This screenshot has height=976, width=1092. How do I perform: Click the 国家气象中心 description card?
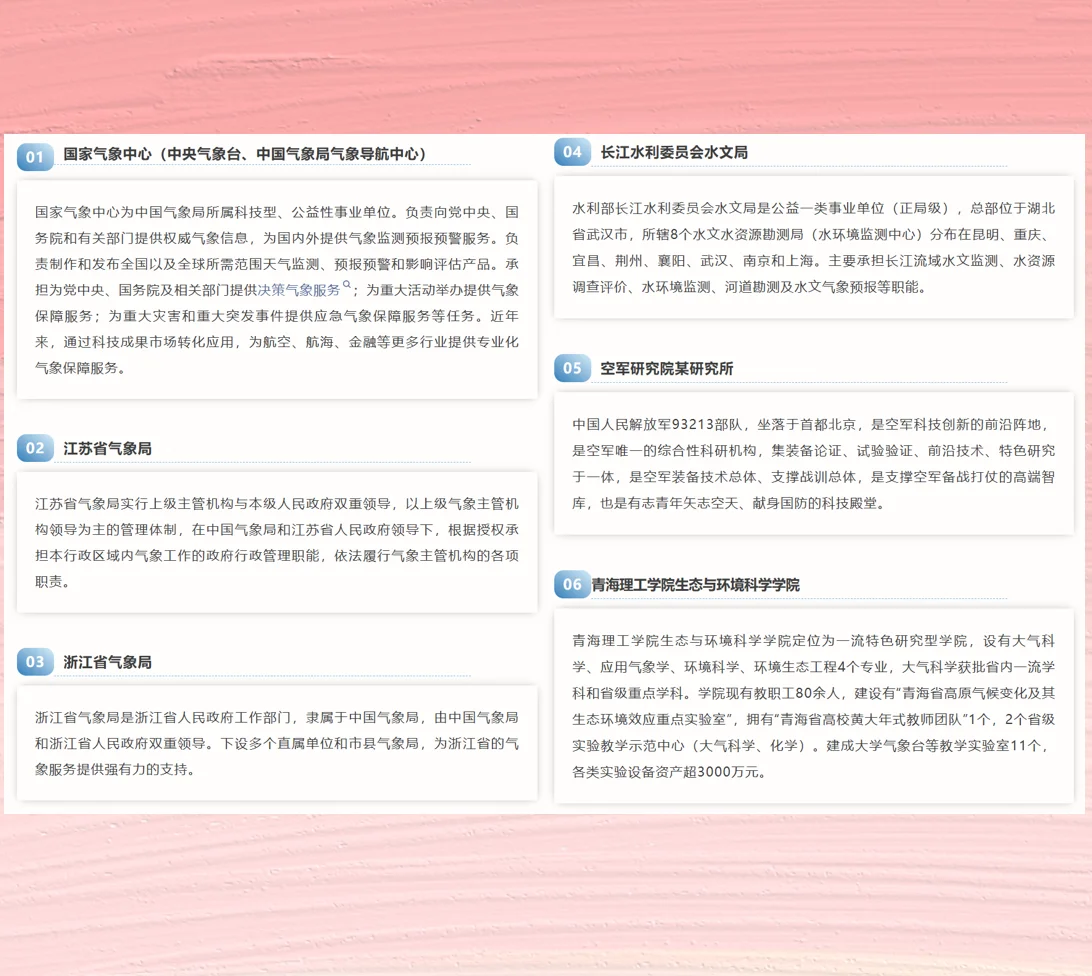tap(277, 290)
